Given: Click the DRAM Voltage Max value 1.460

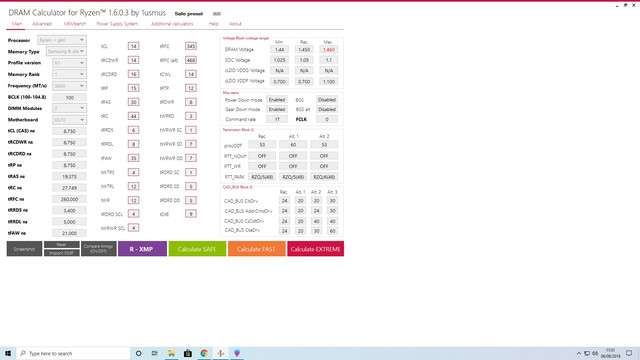Looking at the screenshot, I should point(329,49).
